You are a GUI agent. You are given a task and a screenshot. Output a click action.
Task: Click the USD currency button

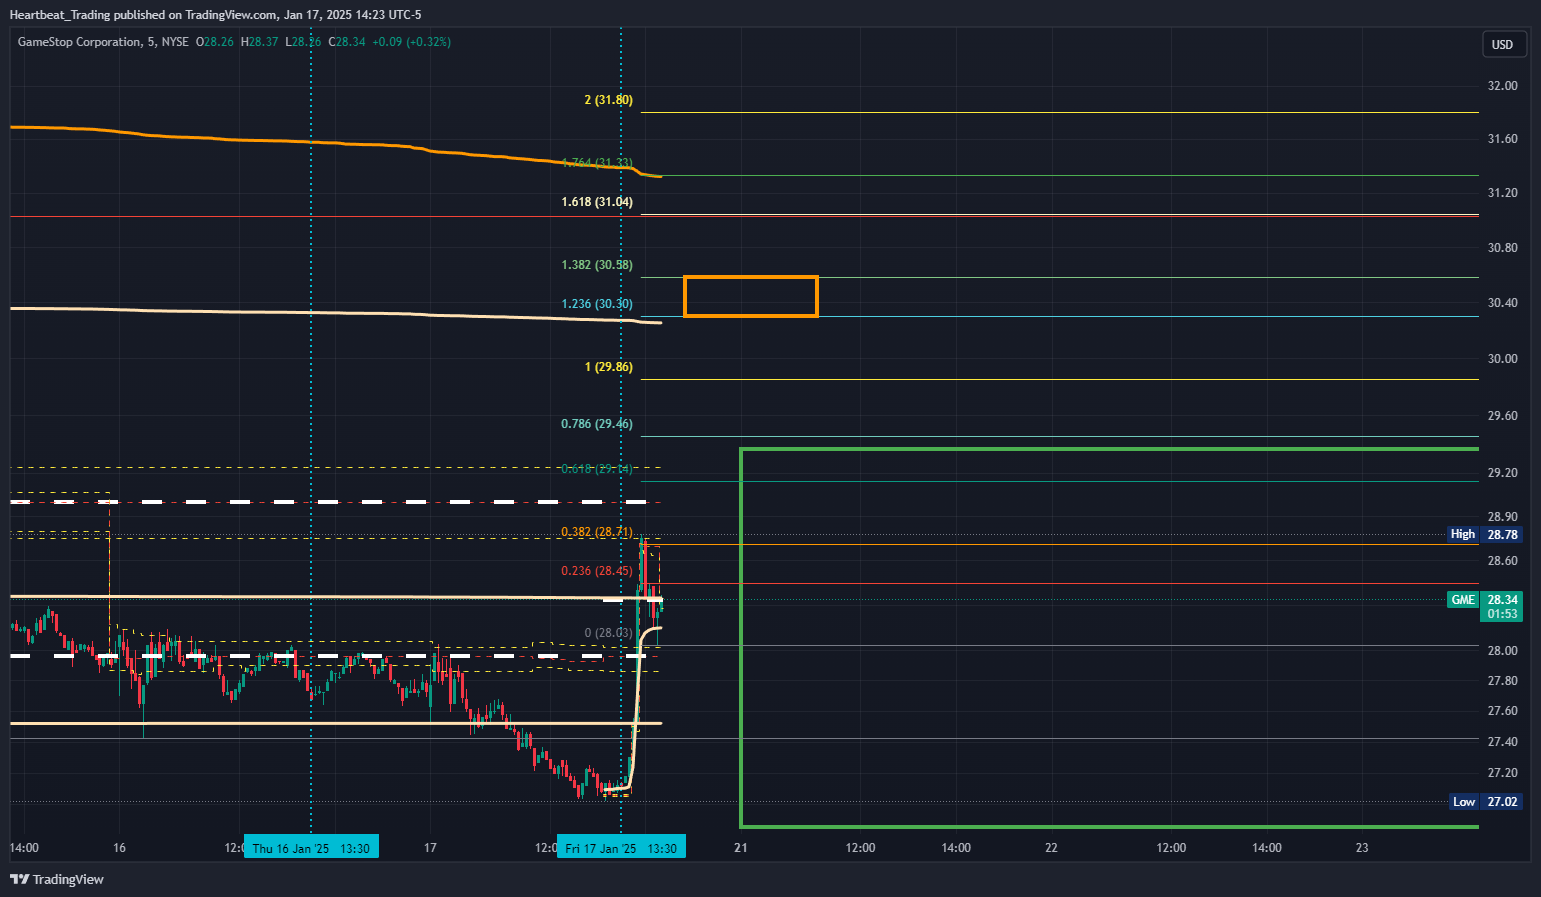tap(1502, 44)
